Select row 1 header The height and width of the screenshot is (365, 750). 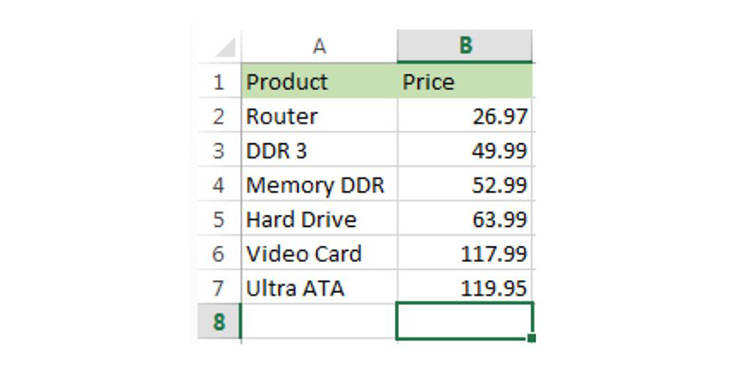click(220, 81)
